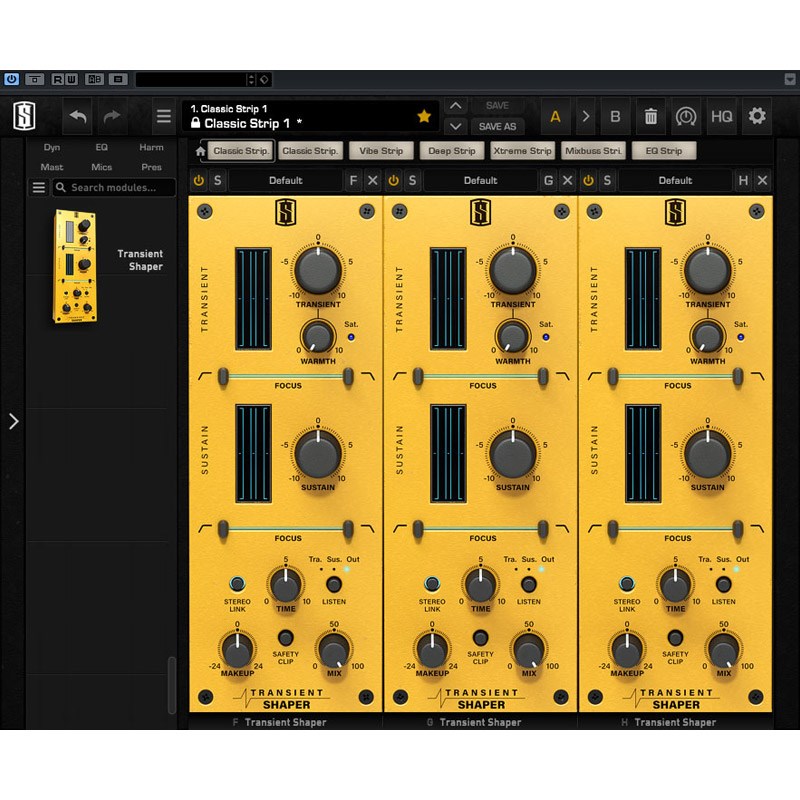Screen dimensions: 800x800
Task: Click the SAVE button
Action: [x=497, y=106]
